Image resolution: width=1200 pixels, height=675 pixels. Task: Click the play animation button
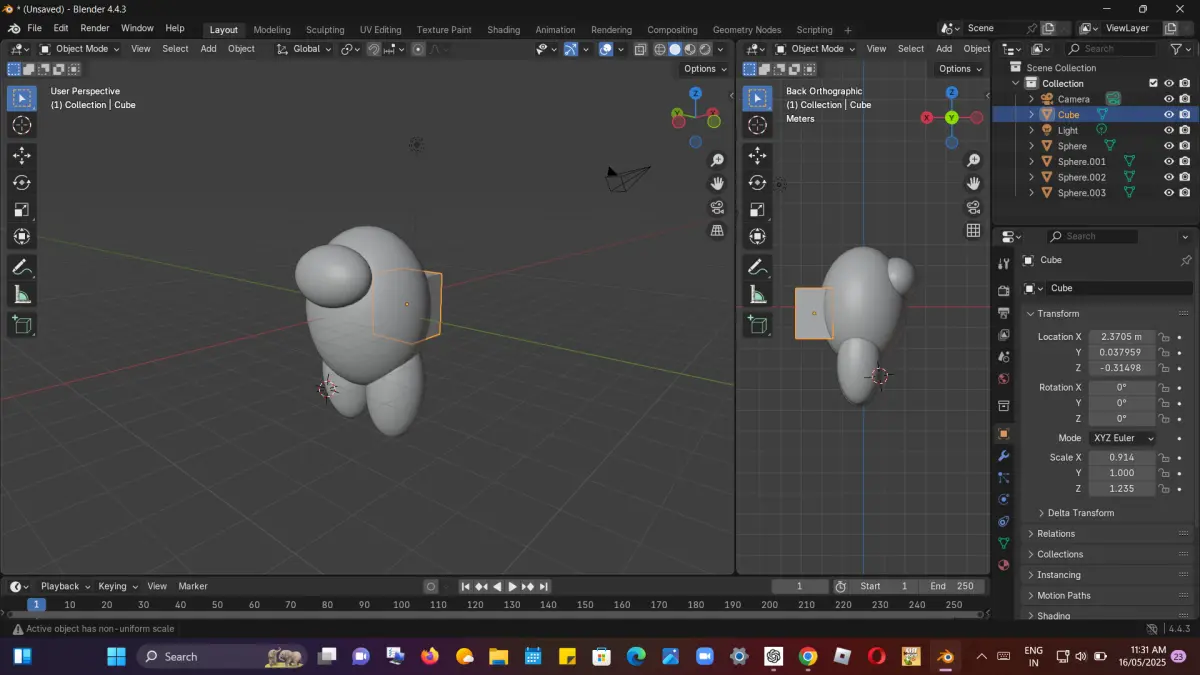click(513, 586)
